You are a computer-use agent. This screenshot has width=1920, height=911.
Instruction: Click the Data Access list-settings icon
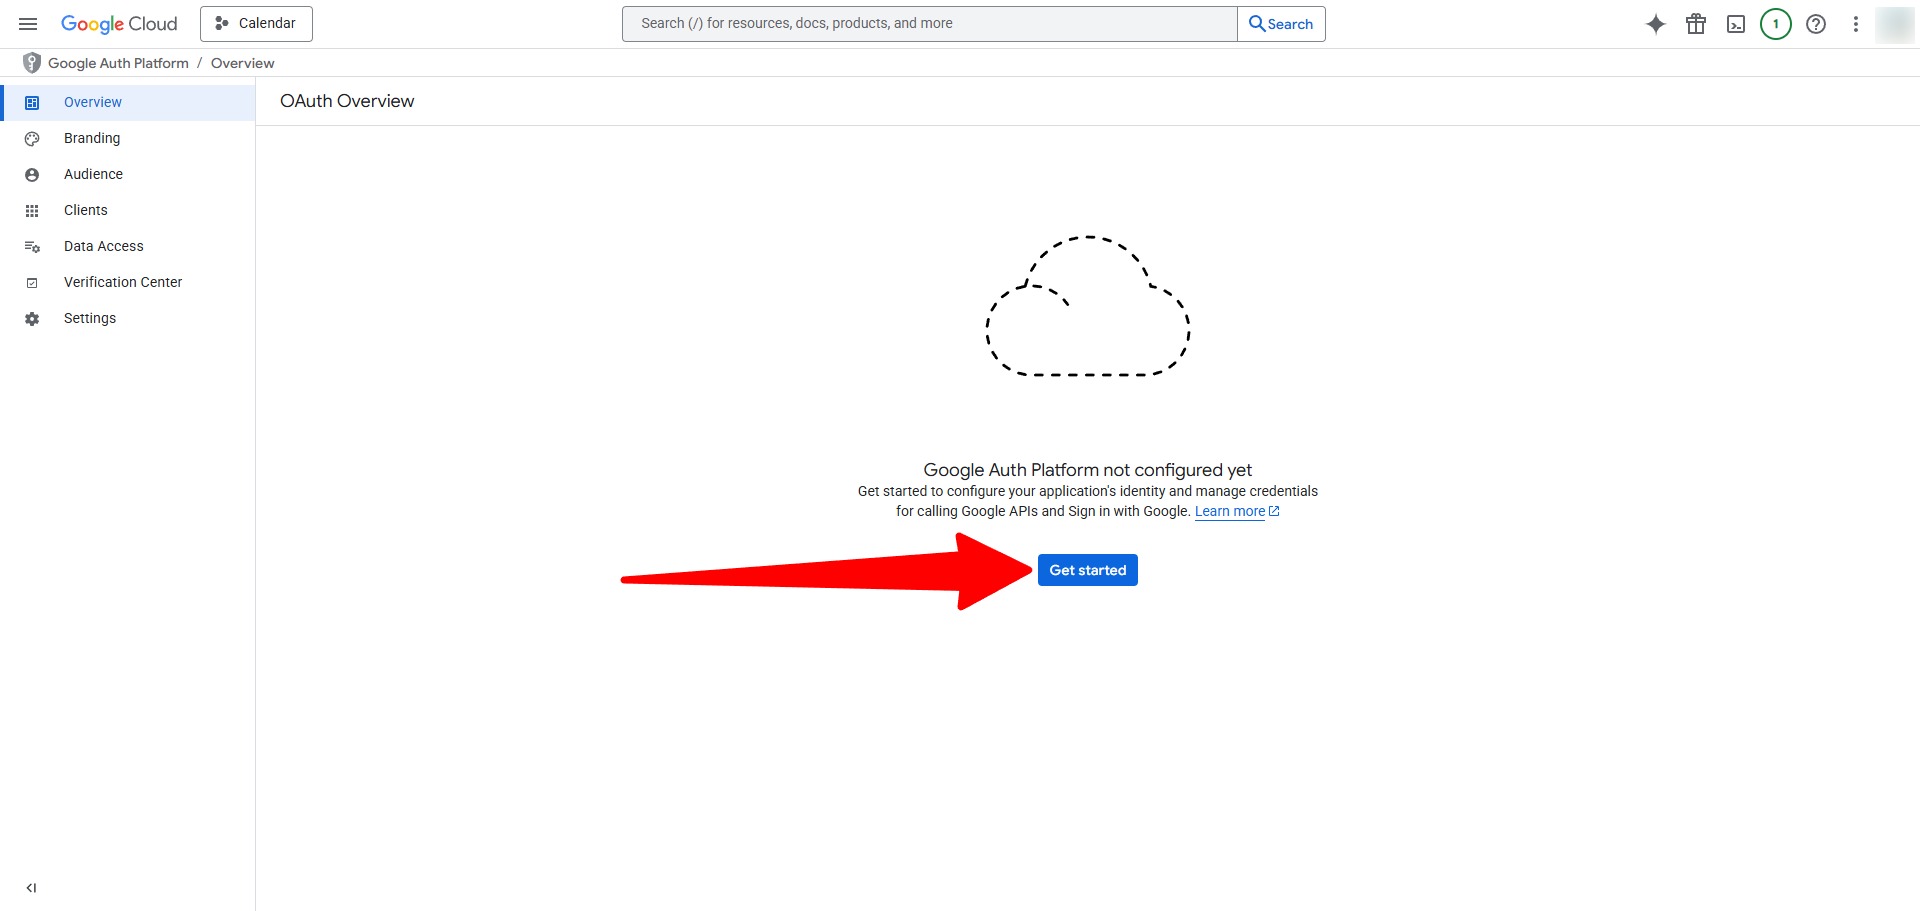click(x=32, y=247)
